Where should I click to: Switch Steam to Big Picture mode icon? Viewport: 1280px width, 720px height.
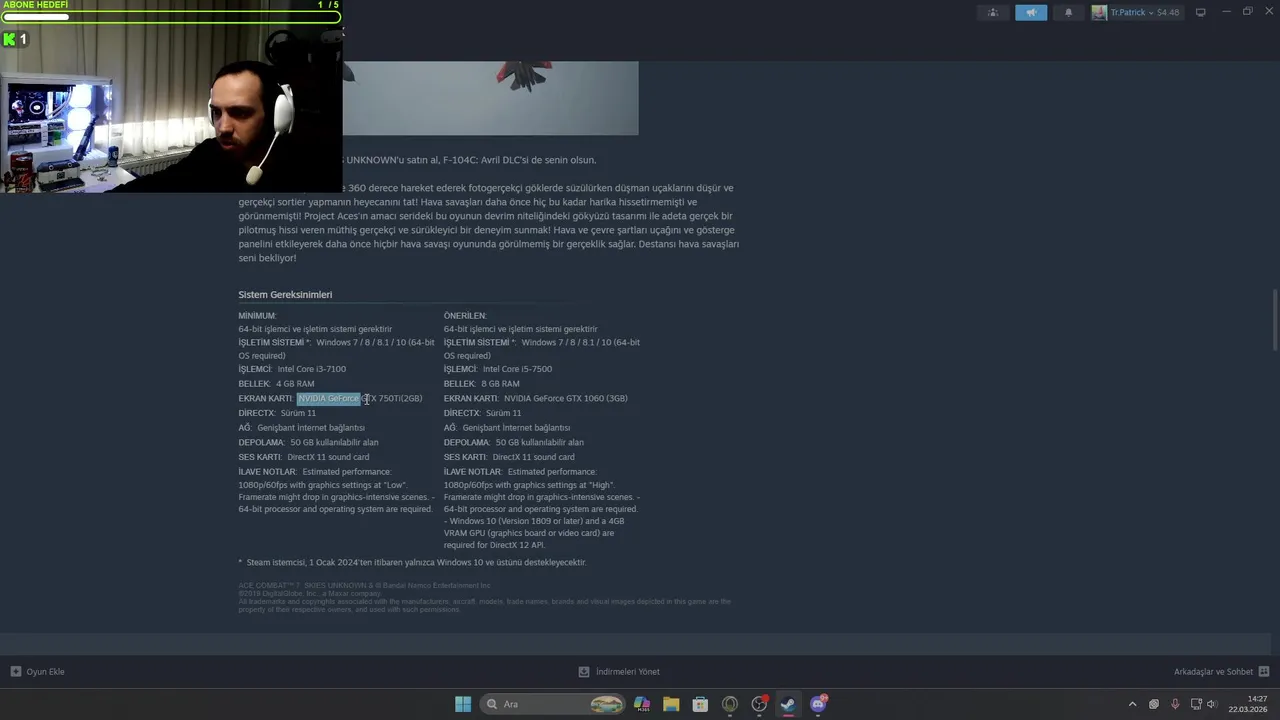pos(1201,13)
